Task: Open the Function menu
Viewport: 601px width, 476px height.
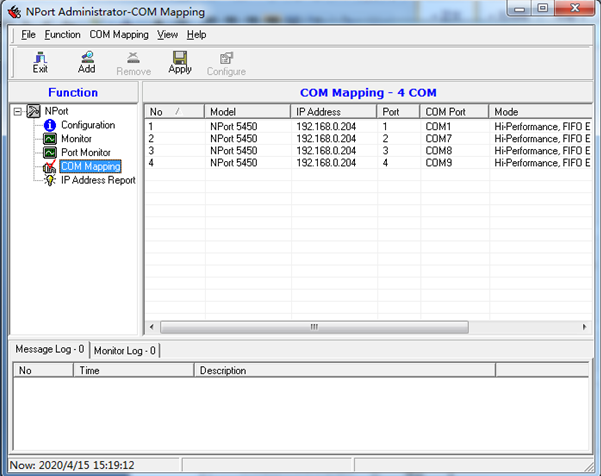Action: click(62, 34)
